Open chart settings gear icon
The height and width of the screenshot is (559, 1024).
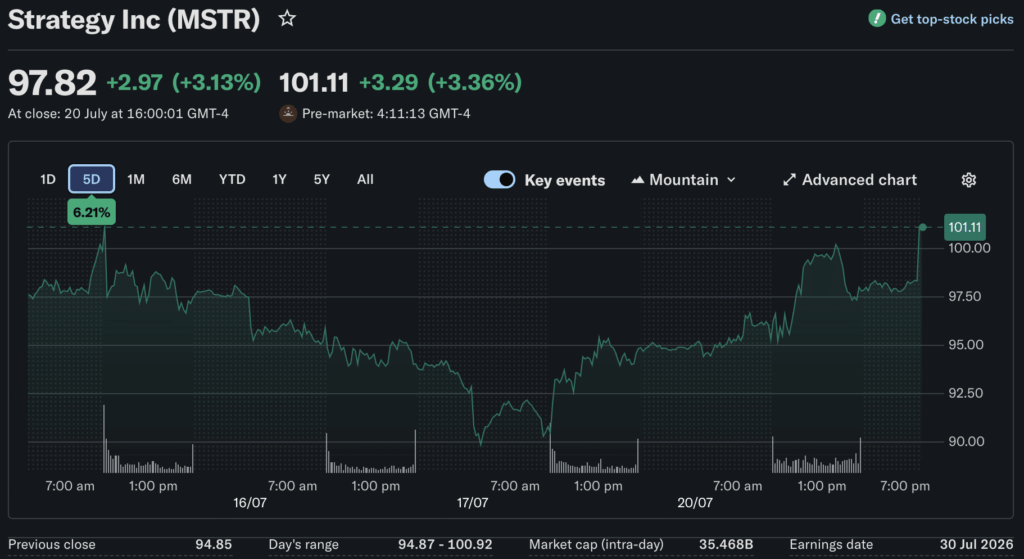[968, 180]
